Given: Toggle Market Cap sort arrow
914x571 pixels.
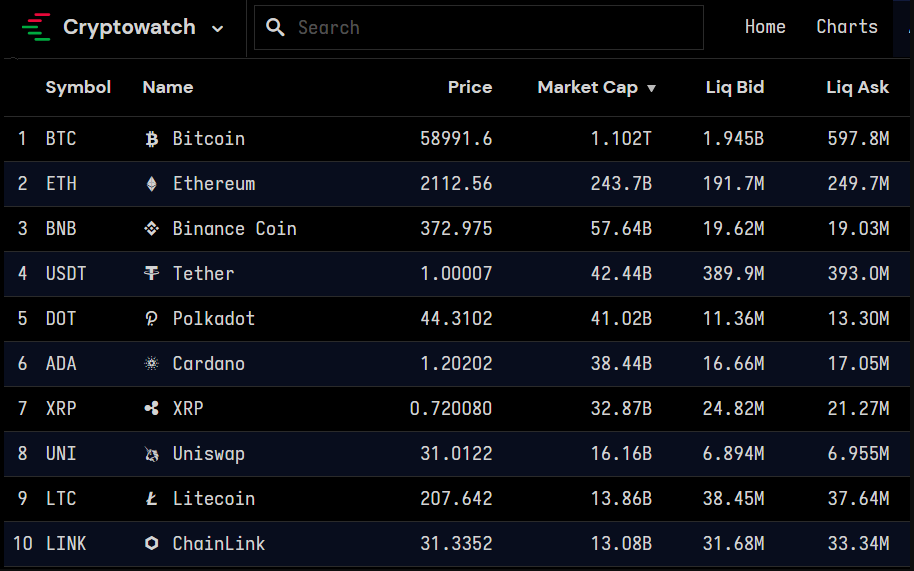Looking at the screenshot, I should coord(651,89).
